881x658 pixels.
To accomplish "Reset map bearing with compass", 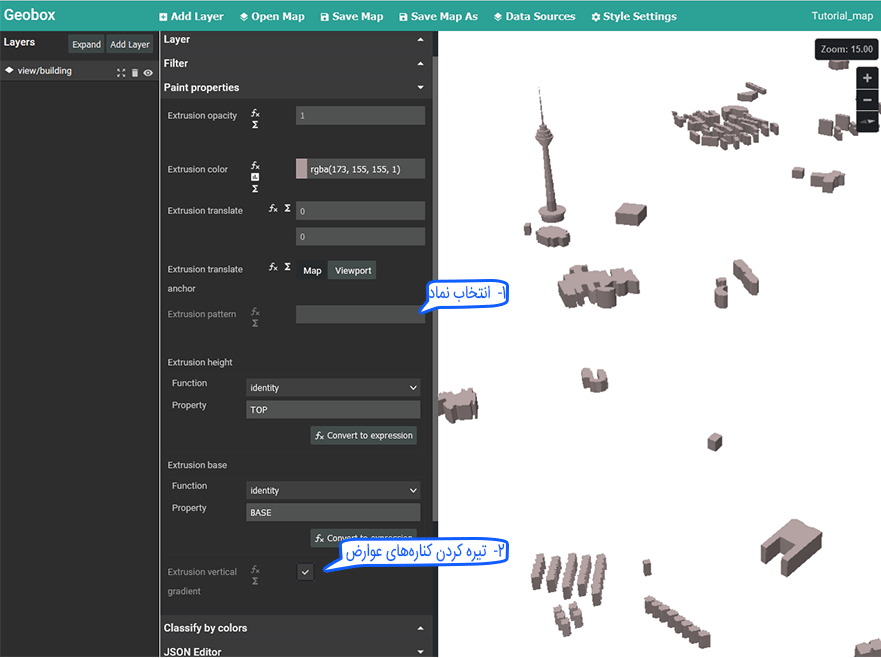I will click(x=867, y=121).
